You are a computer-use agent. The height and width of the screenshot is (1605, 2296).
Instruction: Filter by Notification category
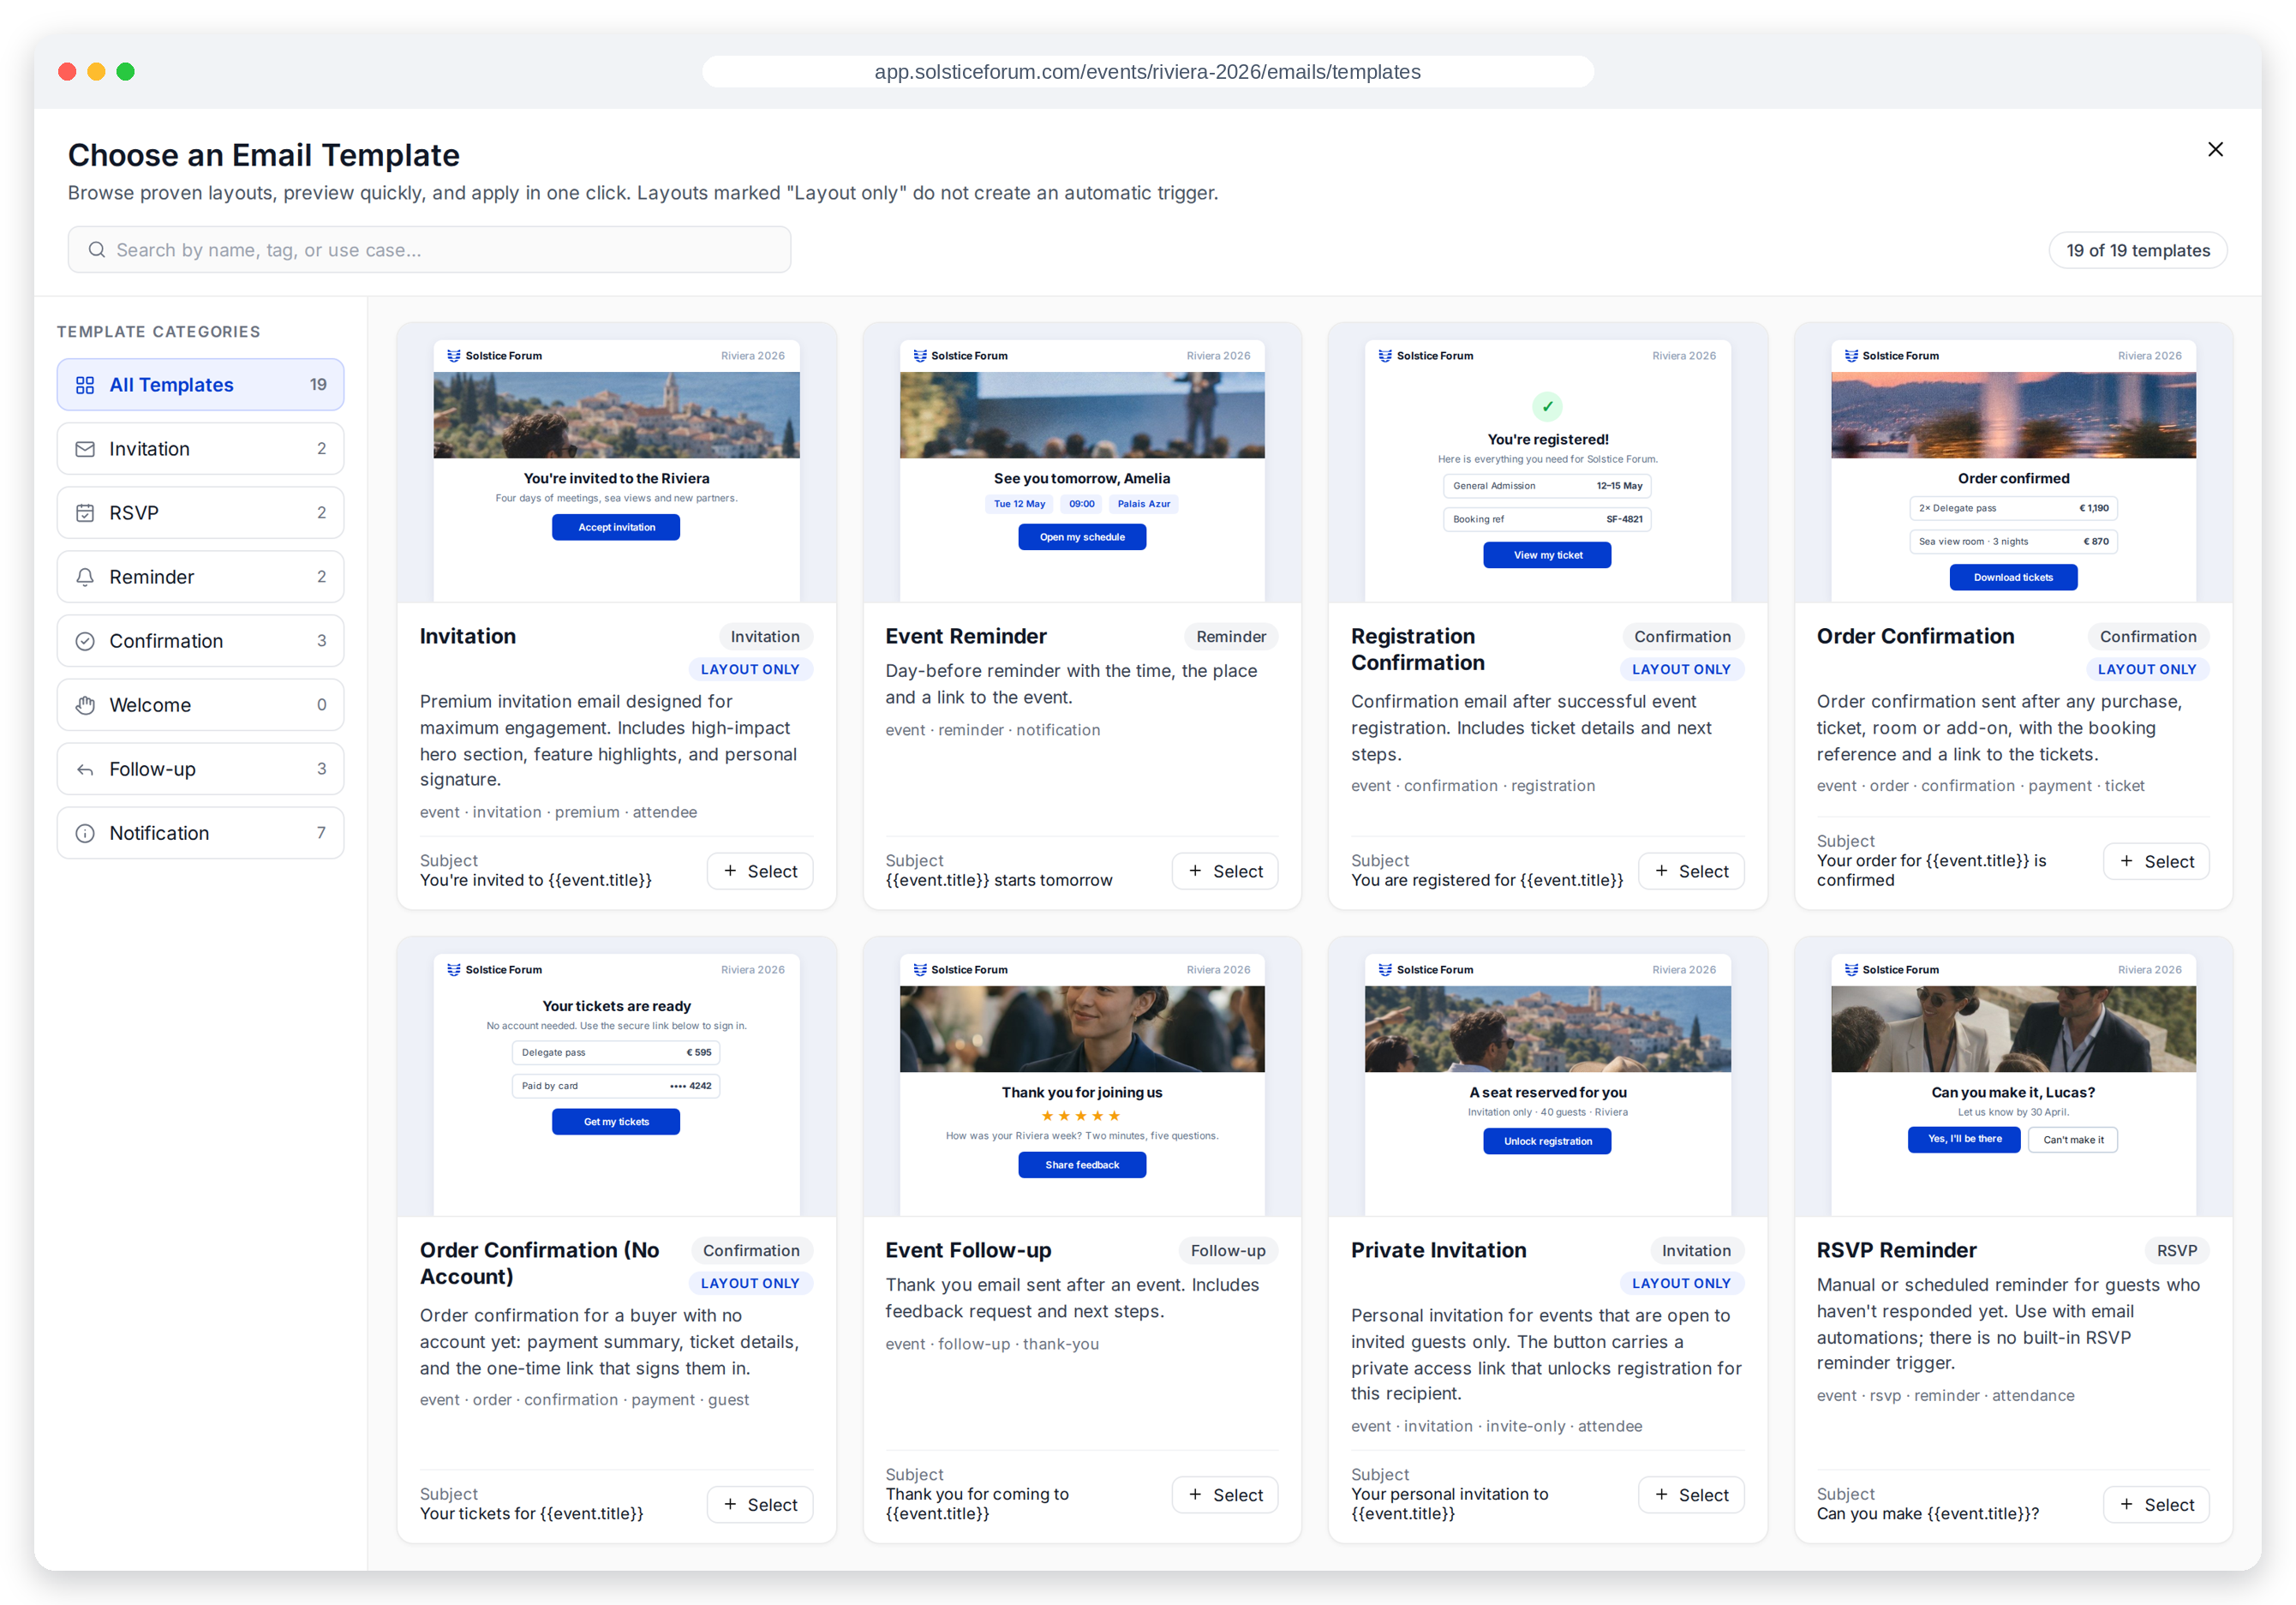tap(200, 833)
